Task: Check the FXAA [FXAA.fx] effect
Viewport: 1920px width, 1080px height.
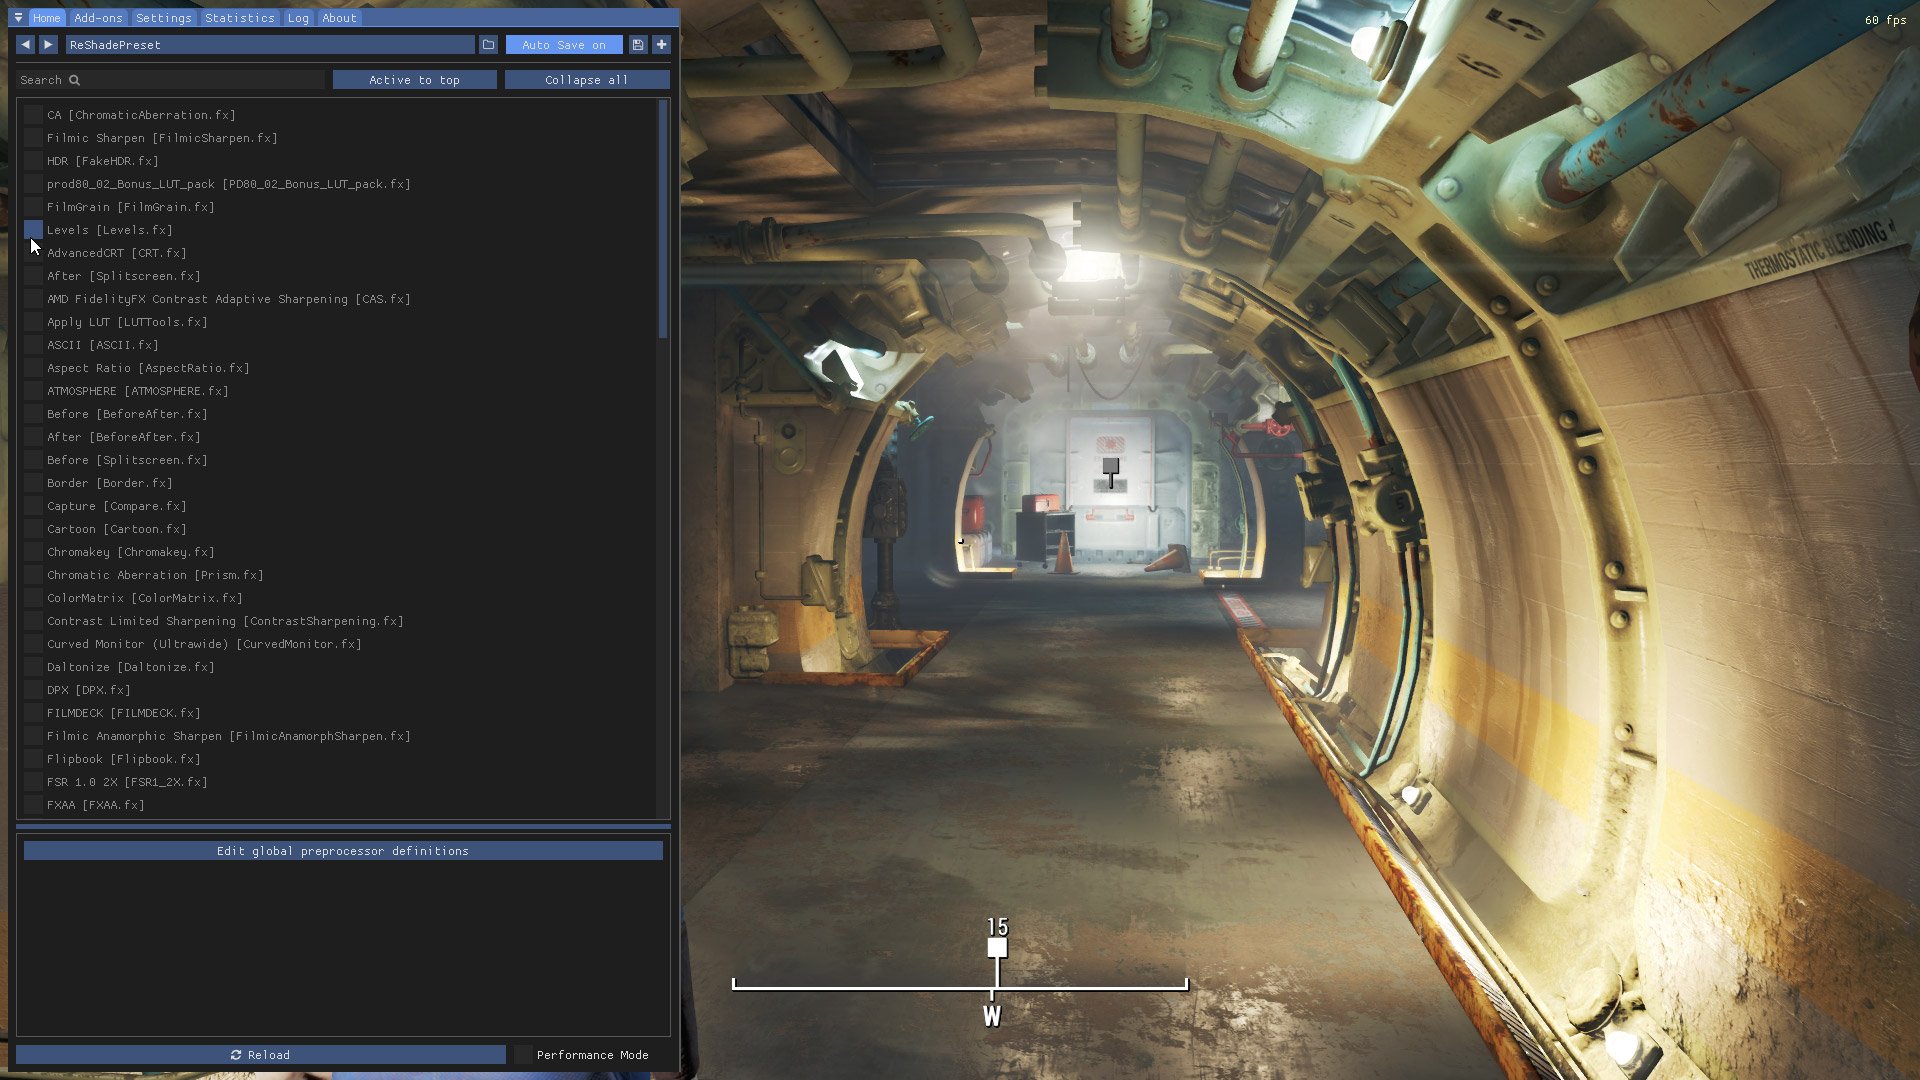Action: coord(33,805)
